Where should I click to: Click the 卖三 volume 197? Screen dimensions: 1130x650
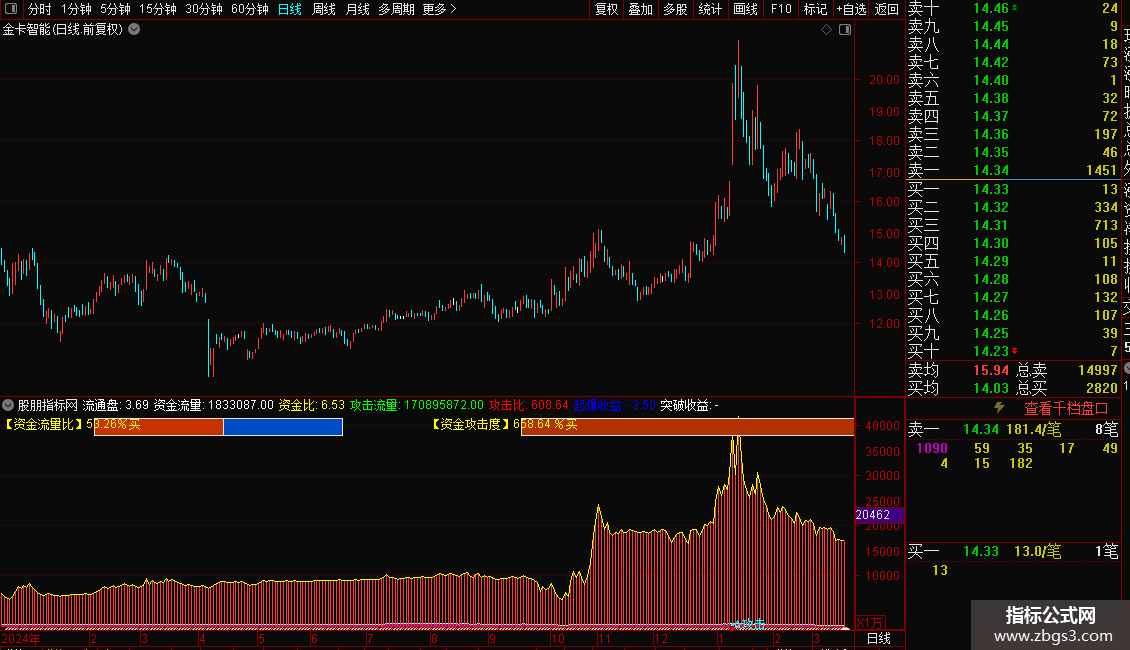tap(1105, 134)
